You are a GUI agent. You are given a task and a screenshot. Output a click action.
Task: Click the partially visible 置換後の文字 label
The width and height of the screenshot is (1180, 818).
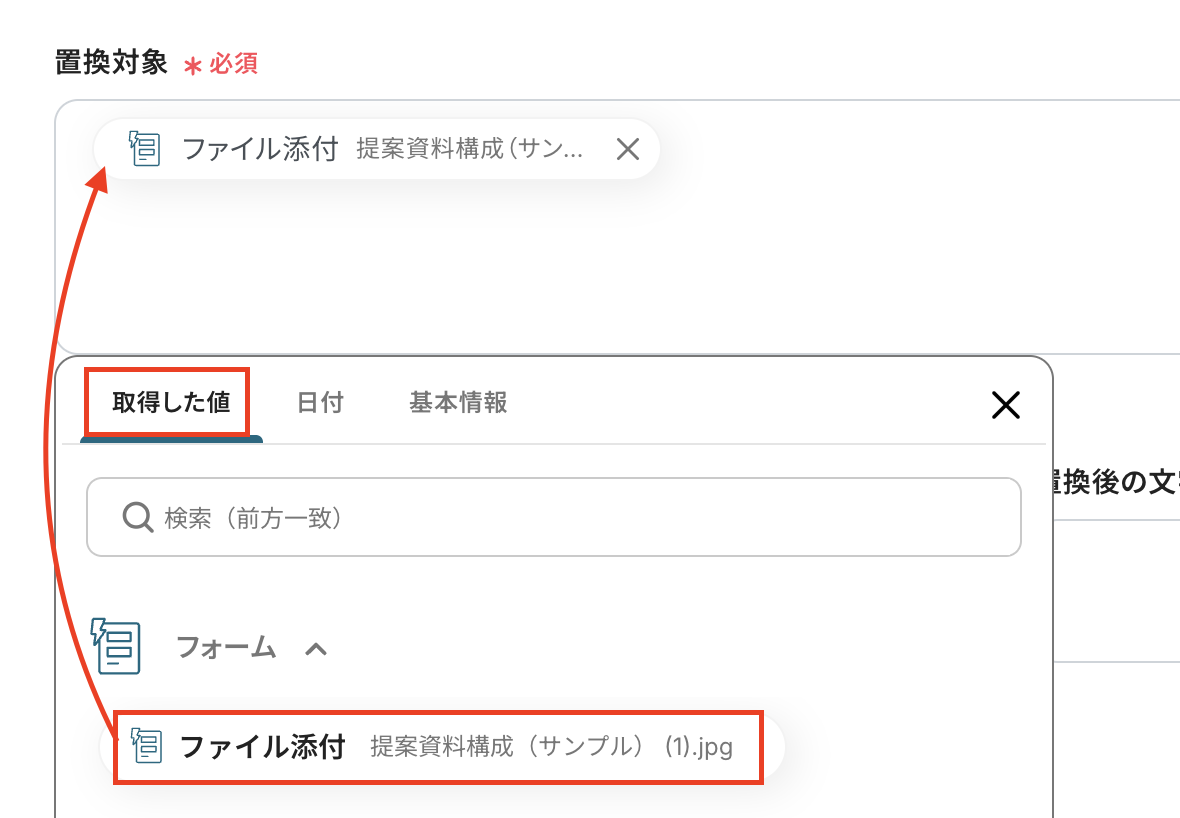coord(1110,482)
